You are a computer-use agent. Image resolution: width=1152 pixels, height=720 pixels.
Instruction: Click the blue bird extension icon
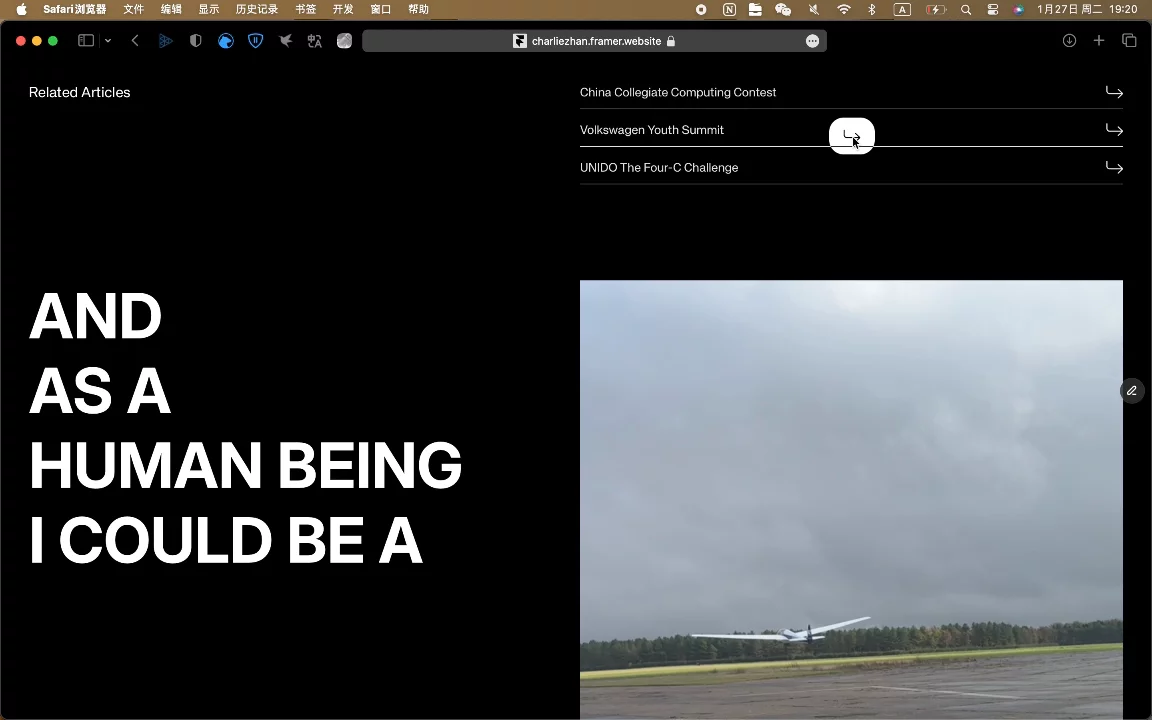point(226,41)
